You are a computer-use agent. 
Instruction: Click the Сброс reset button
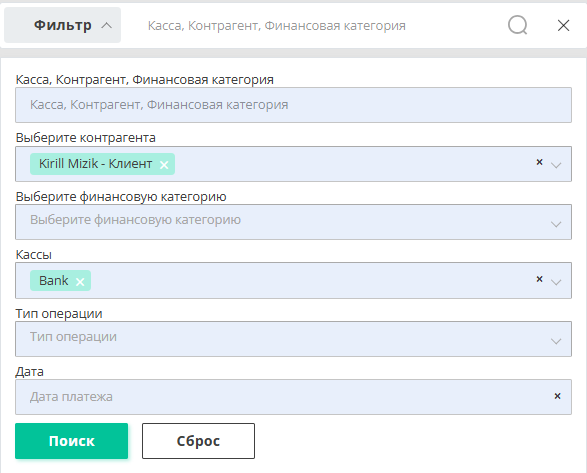click(x=198, y=441)
